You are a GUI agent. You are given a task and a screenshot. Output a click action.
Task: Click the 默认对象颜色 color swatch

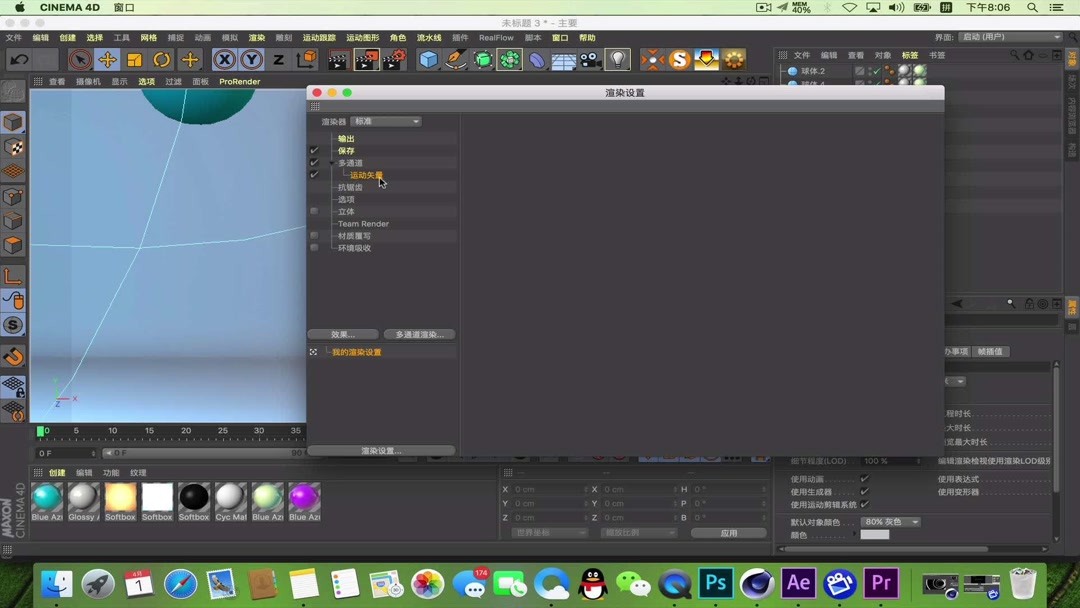pyautogui.click(x=874, y=534)
